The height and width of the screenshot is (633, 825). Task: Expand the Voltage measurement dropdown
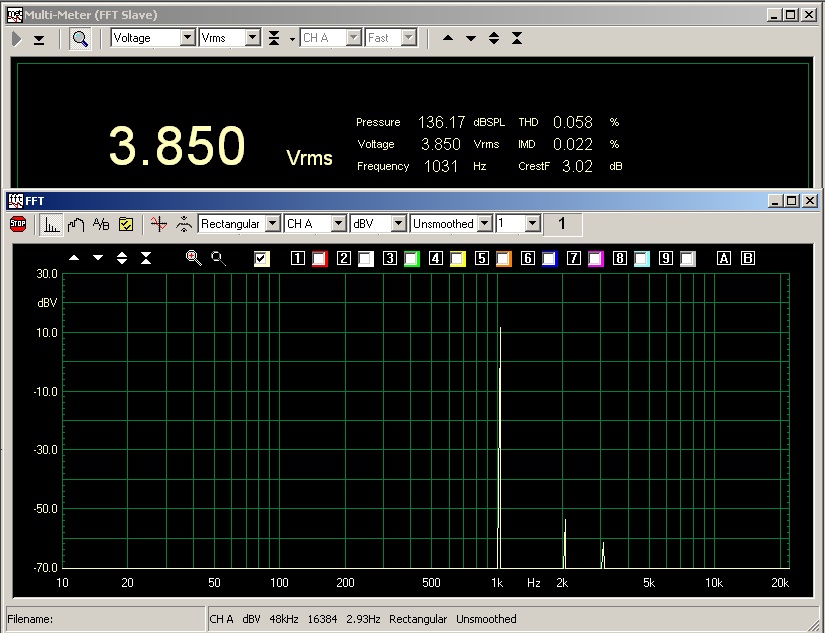click(x=187, y=38)
